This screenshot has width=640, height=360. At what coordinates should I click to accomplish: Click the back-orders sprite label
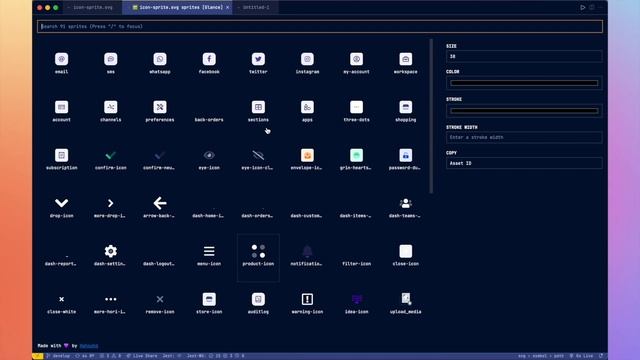(x=209, y=120)
